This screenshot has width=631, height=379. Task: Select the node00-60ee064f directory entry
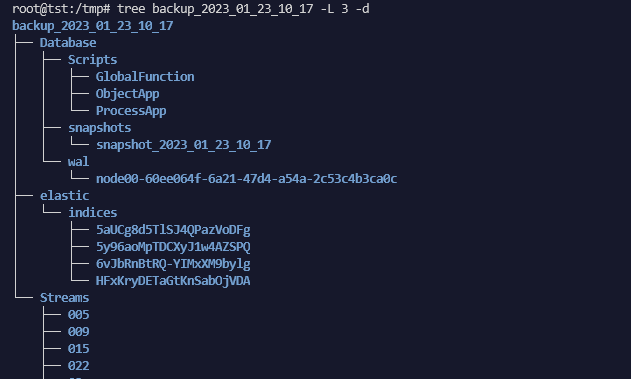pyautogui.click(x=246, y=179)
